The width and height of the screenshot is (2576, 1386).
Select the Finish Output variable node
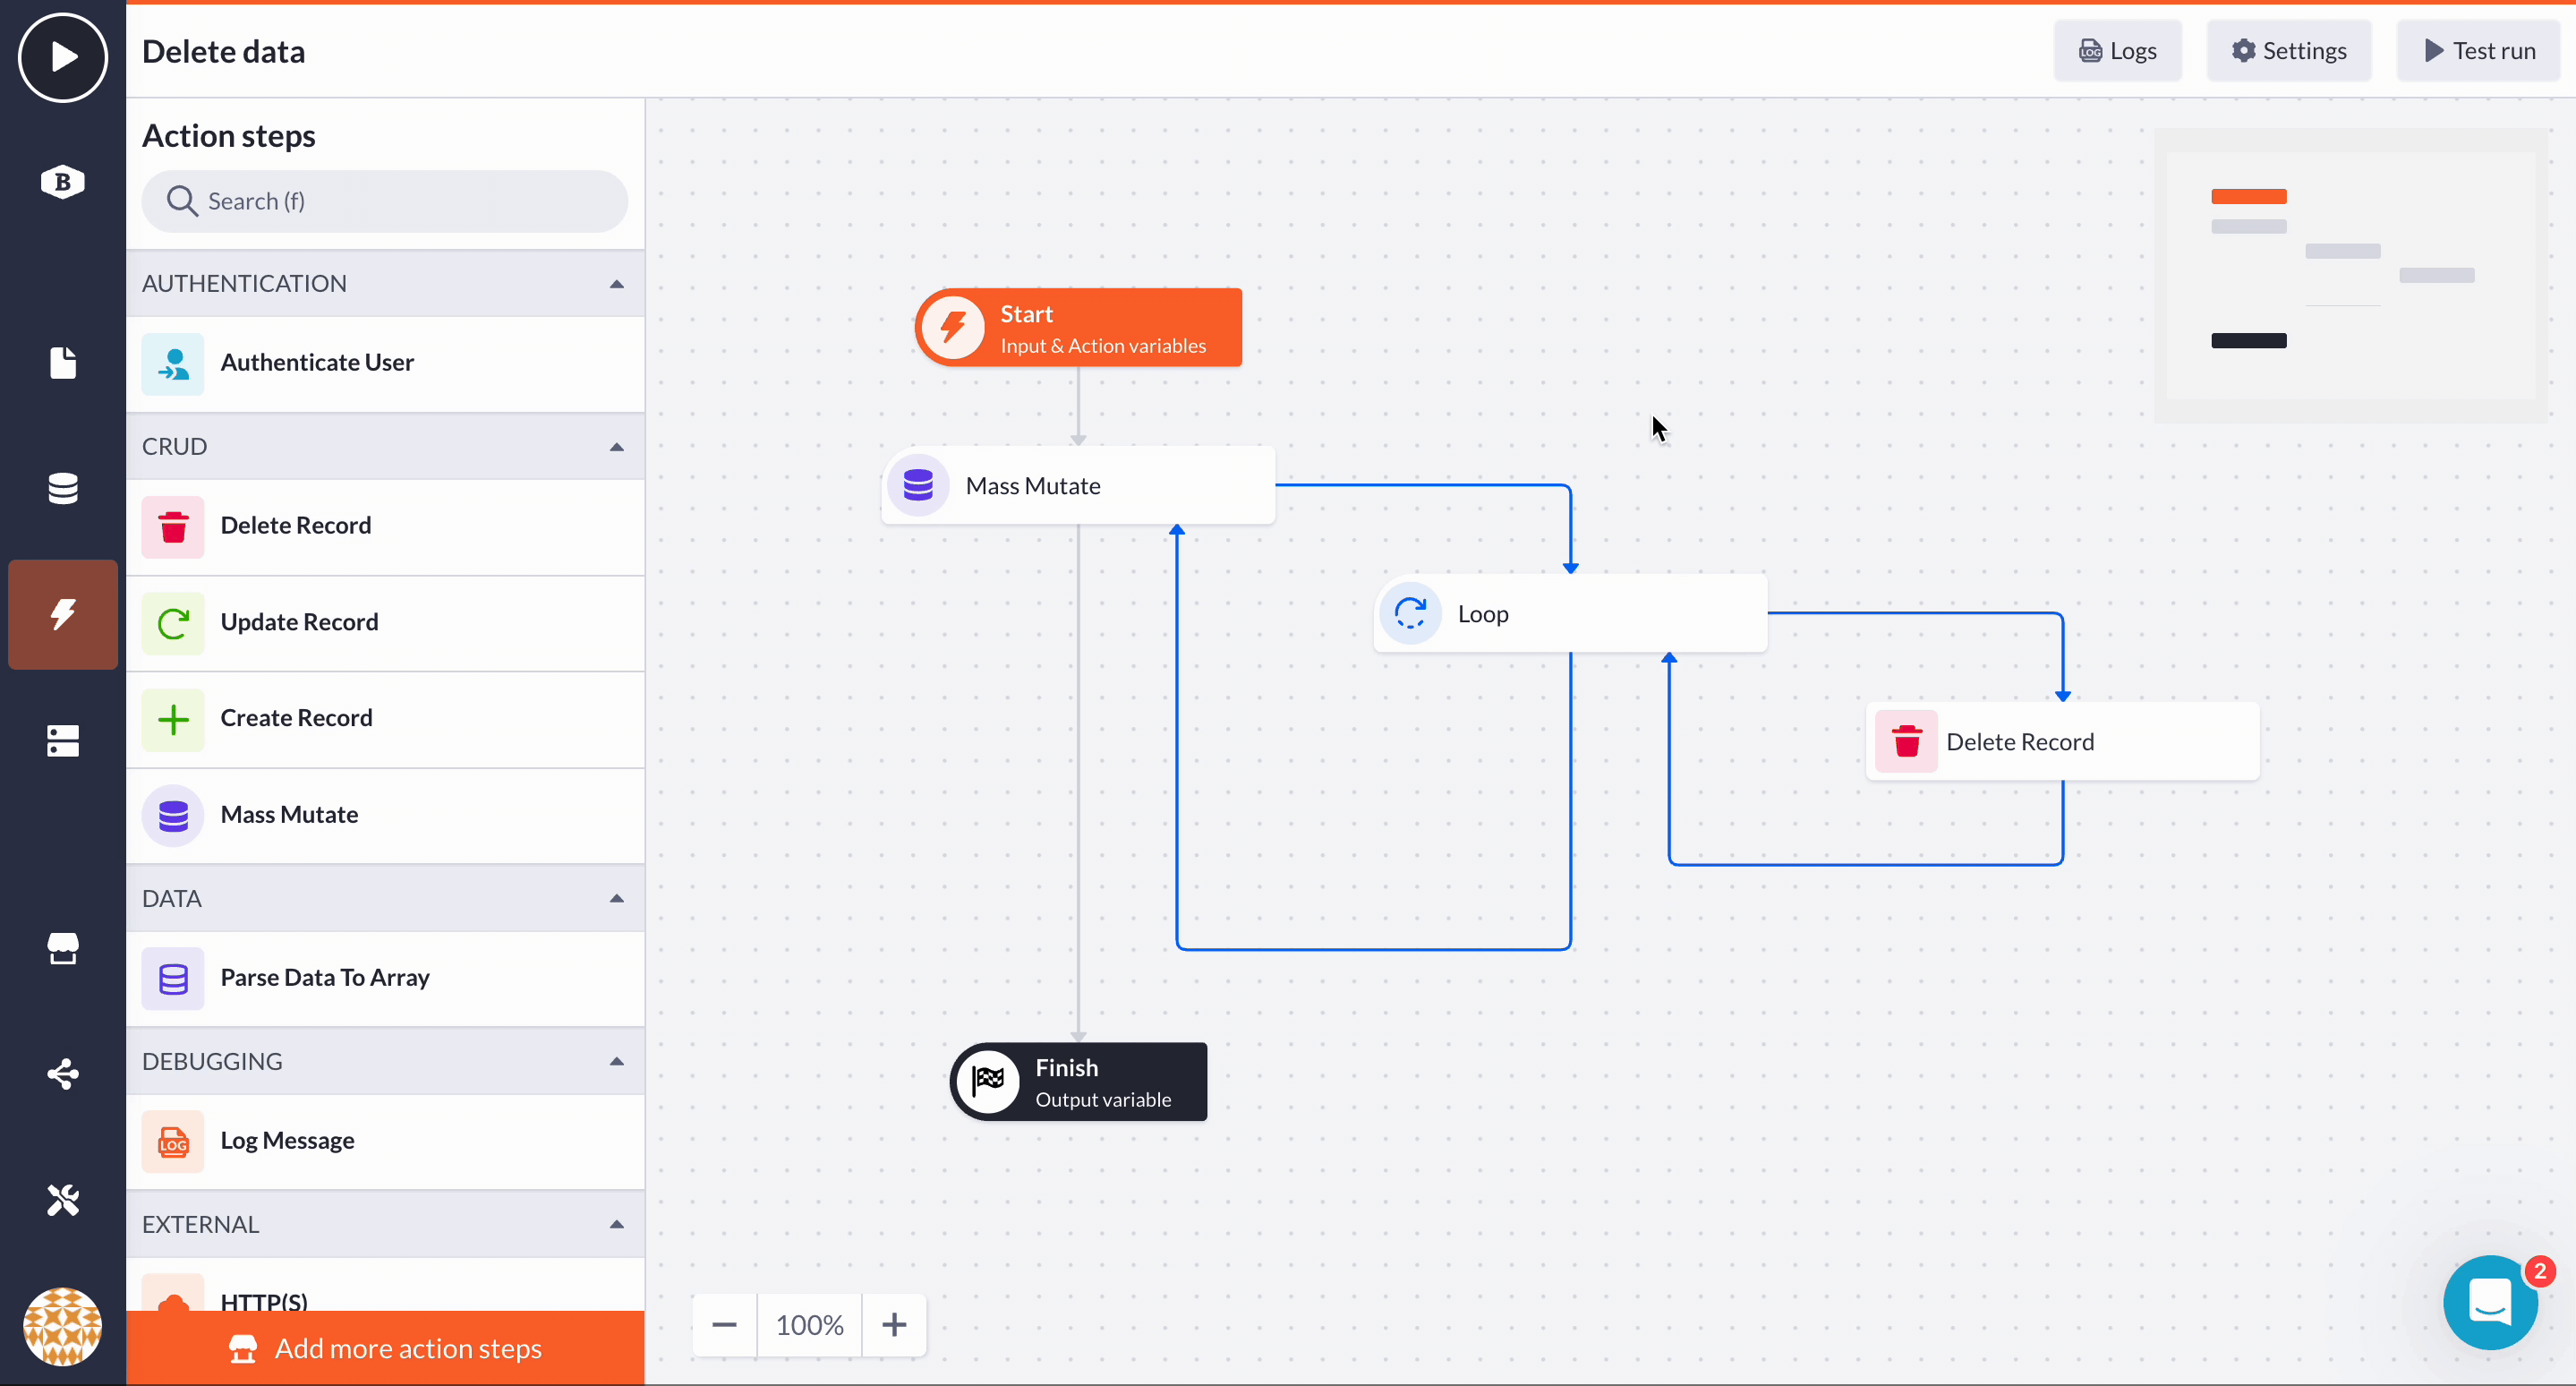[1078, 1081]
